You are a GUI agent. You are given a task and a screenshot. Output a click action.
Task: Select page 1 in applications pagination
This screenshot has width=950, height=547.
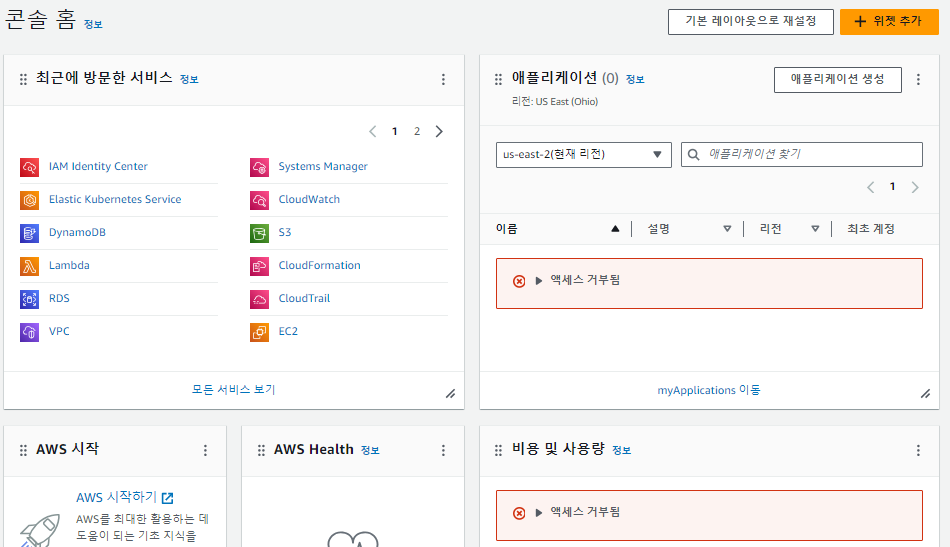(x=892, y=187)
